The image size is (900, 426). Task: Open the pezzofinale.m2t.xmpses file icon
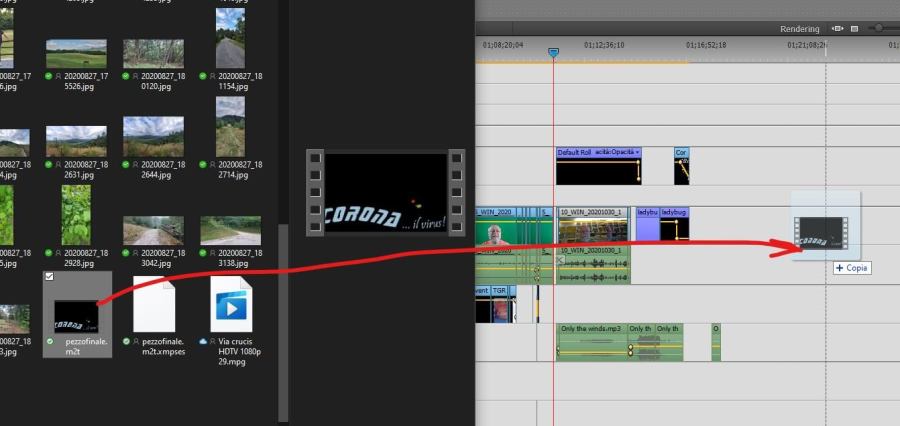pyautogui.click(x=154, y=305)
